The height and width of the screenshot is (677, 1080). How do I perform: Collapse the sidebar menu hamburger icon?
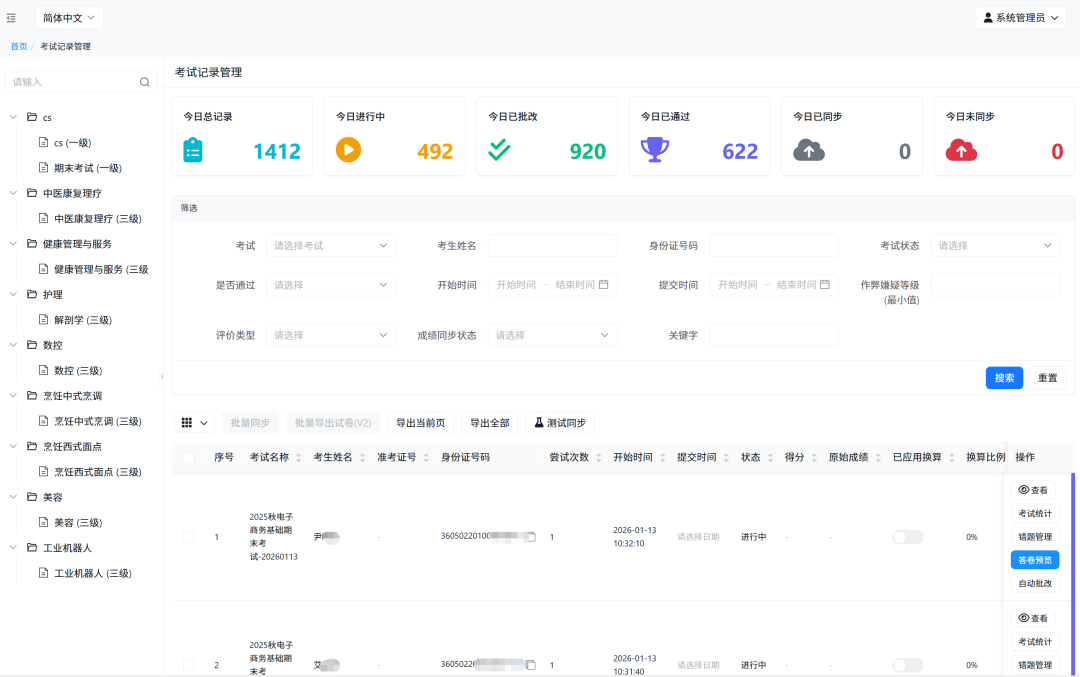coord(11,18)
